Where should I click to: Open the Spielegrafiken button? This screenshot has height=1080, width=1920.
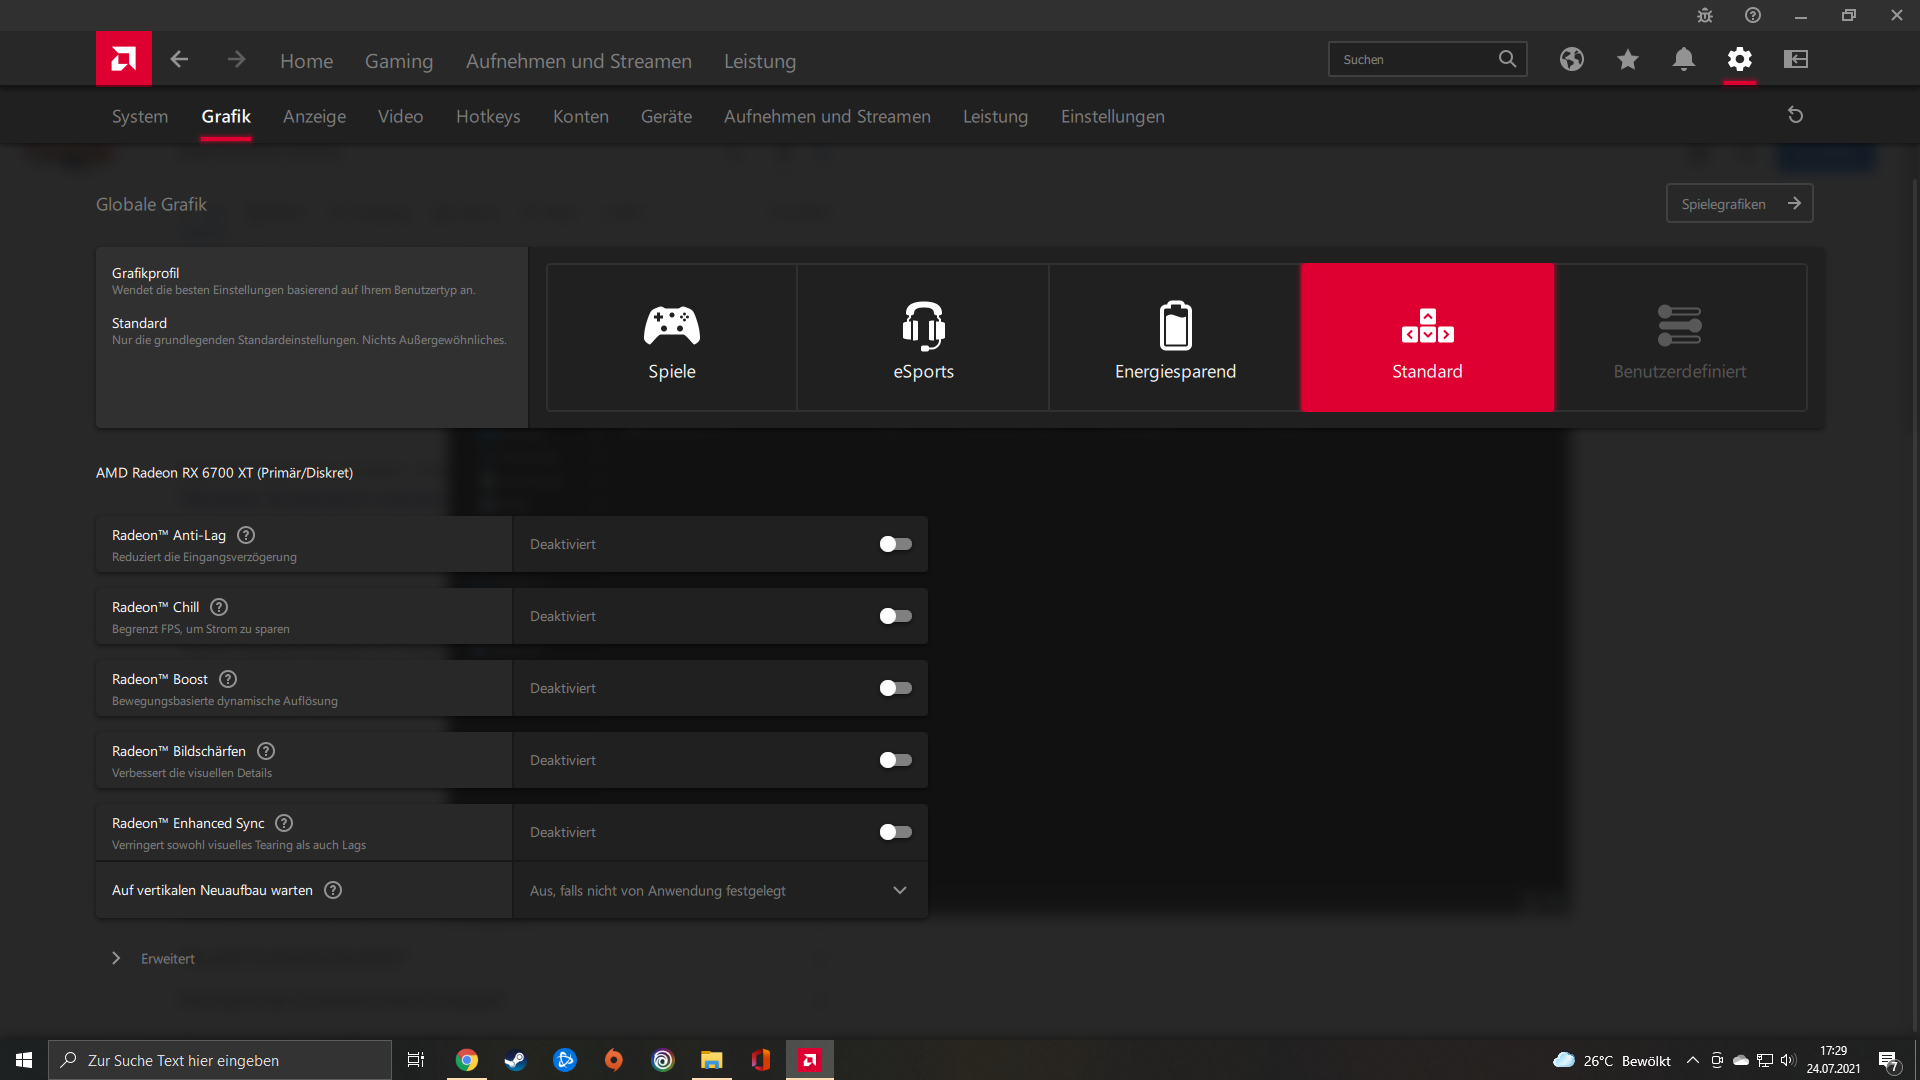pos(1739,203)
